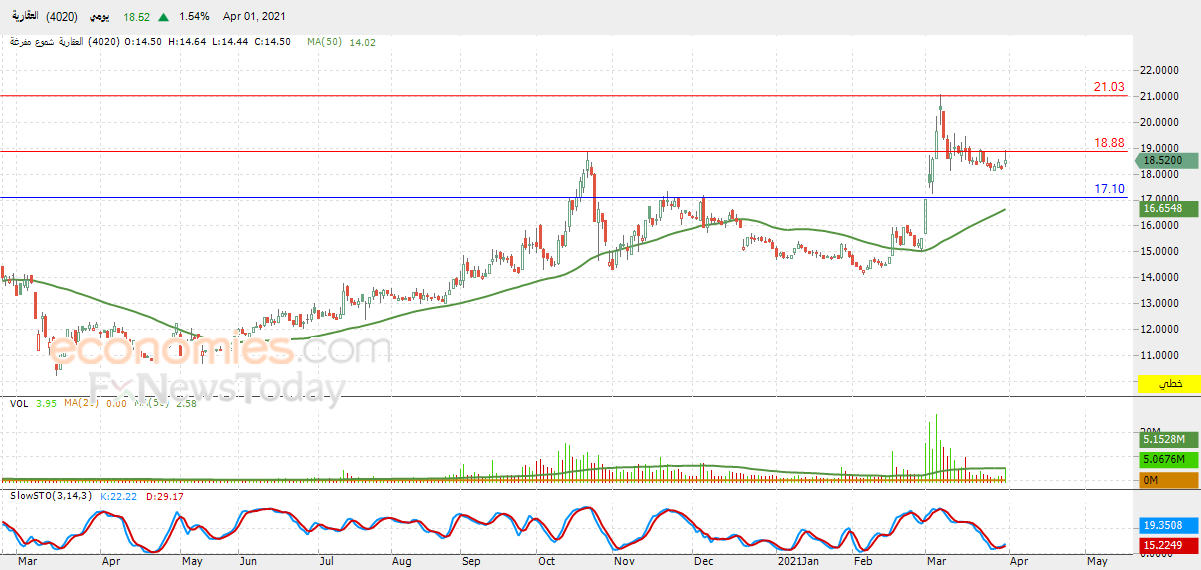Click the yellow 'خطي' linear scale button
Viewport: 1201px width, 570px height.
click(x=1168, y=383)
